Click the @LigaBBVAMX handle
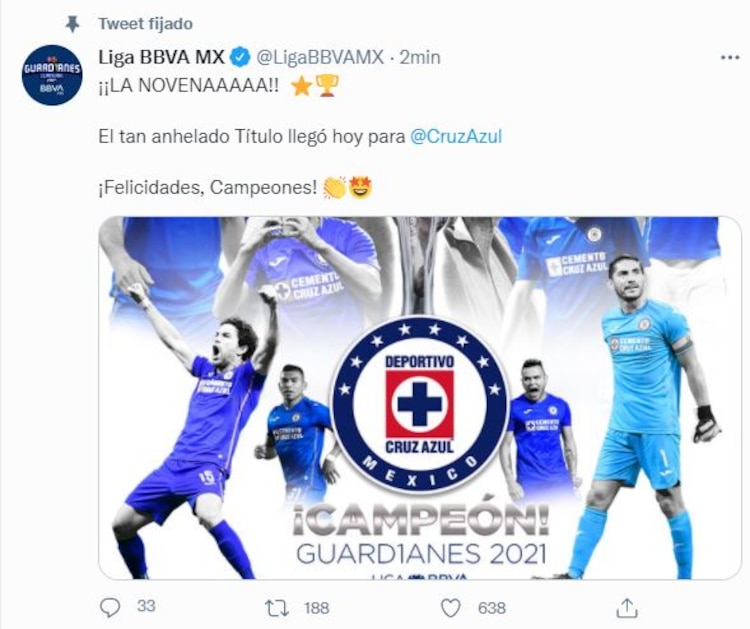Viewport: 750px width, 629px height. pos(320,57)
